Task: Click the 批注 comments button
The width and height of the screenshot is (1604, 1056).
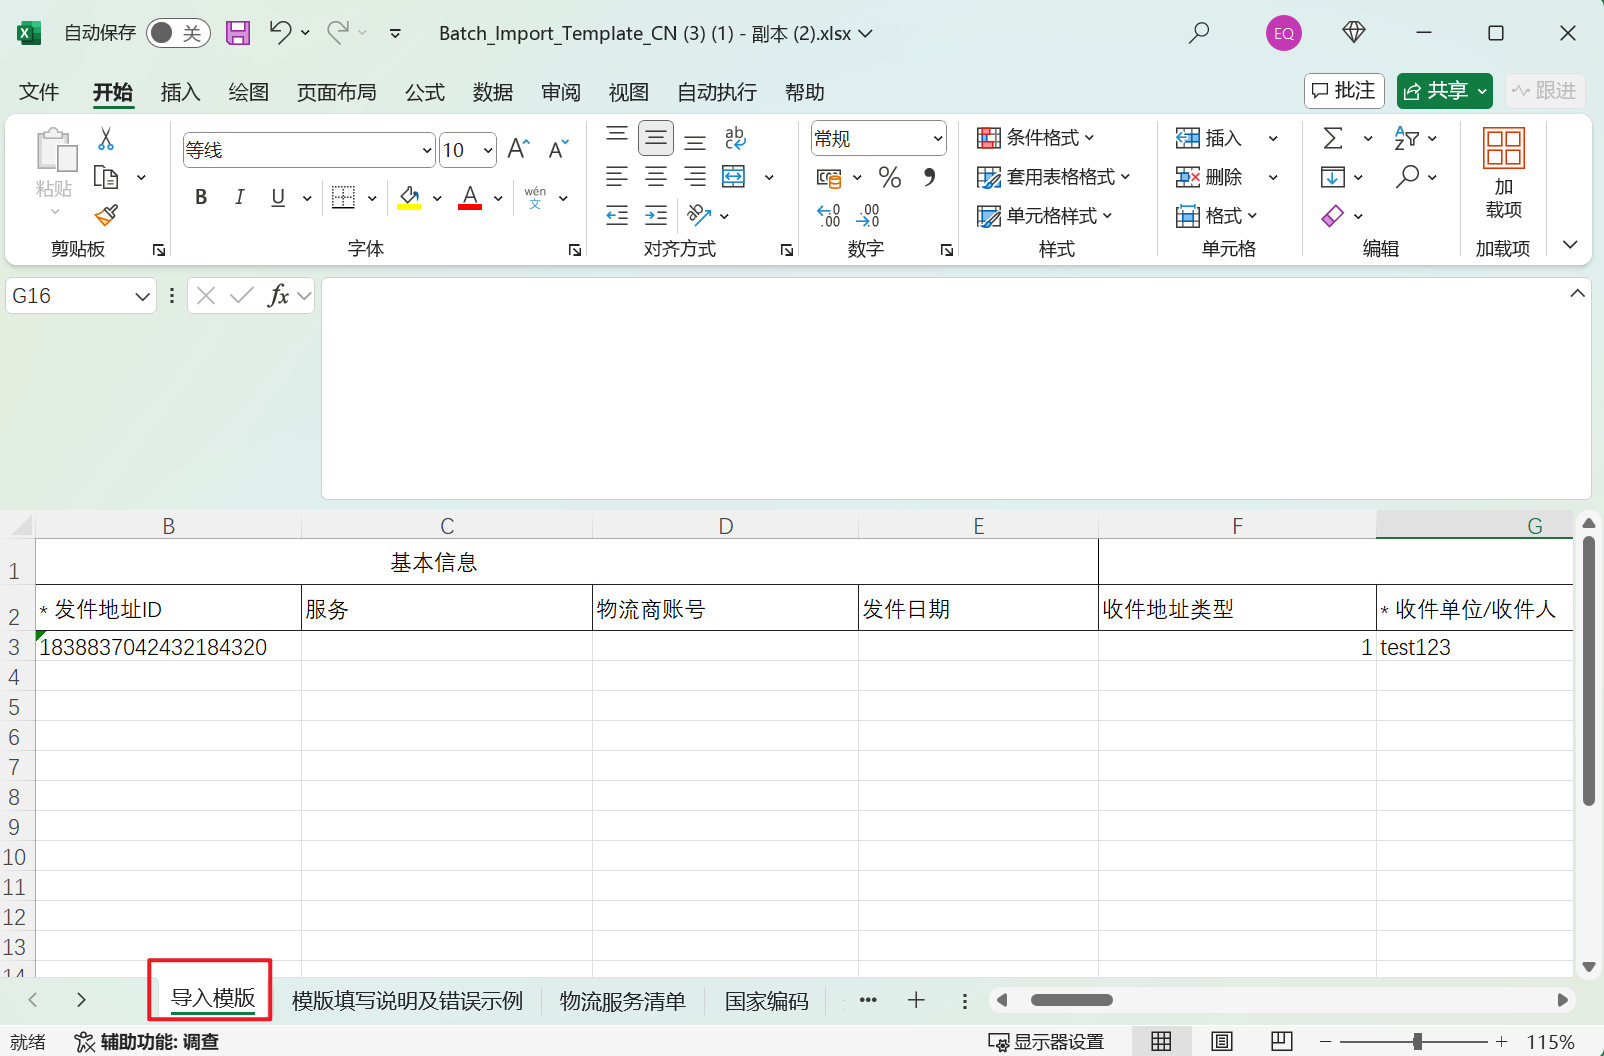Action: pos(1344,91)
